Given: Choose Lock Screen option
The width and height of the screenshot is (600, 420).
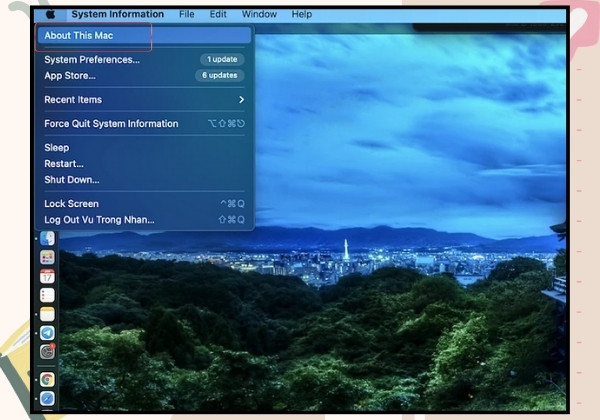Looking at the screenshot, I should [x=144, y=204].
